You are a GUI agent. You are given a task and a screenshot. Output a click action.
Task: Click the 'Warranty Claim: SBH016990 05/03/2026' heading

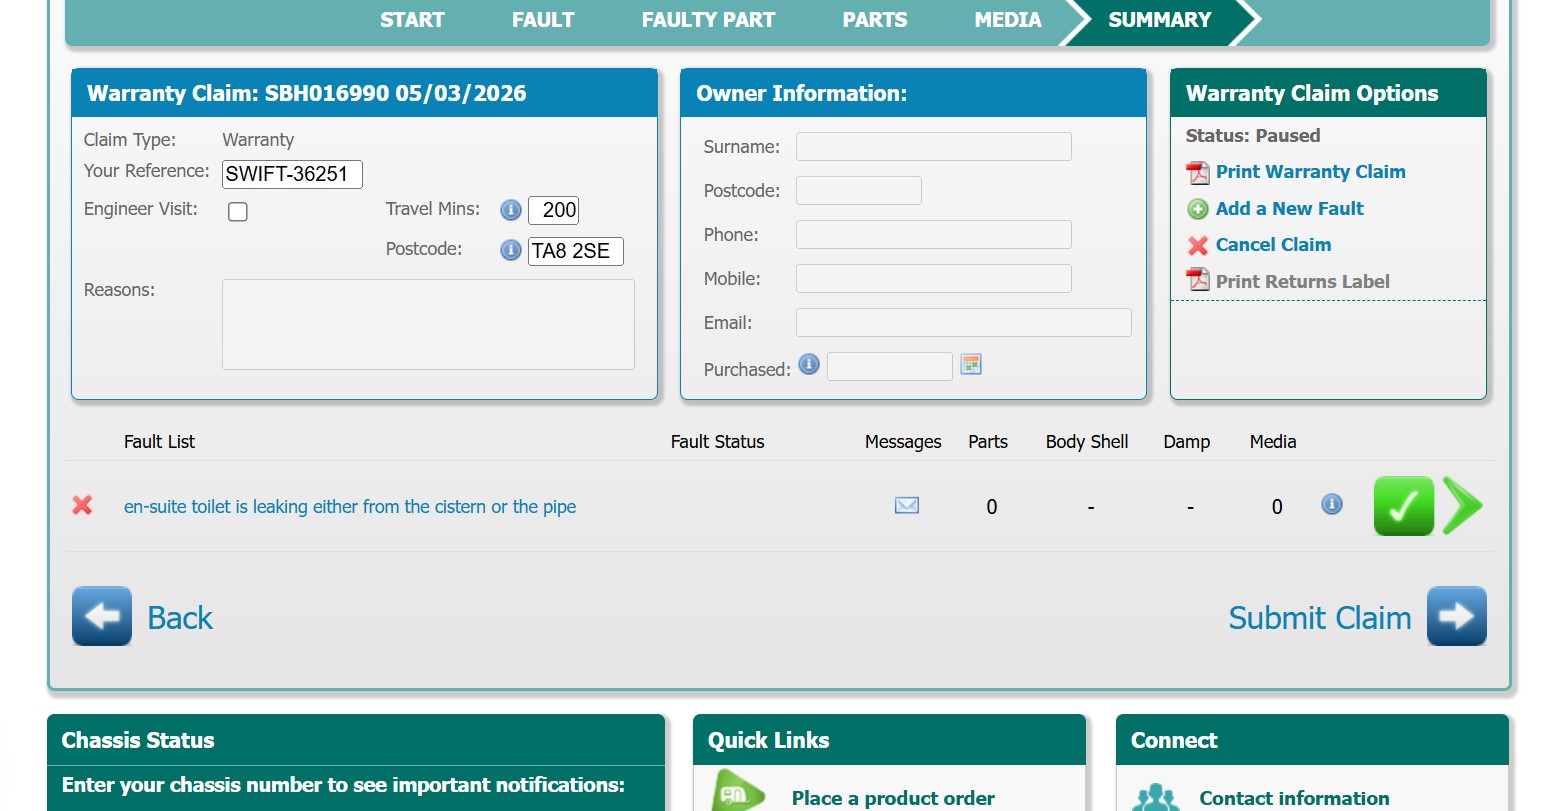307,94
